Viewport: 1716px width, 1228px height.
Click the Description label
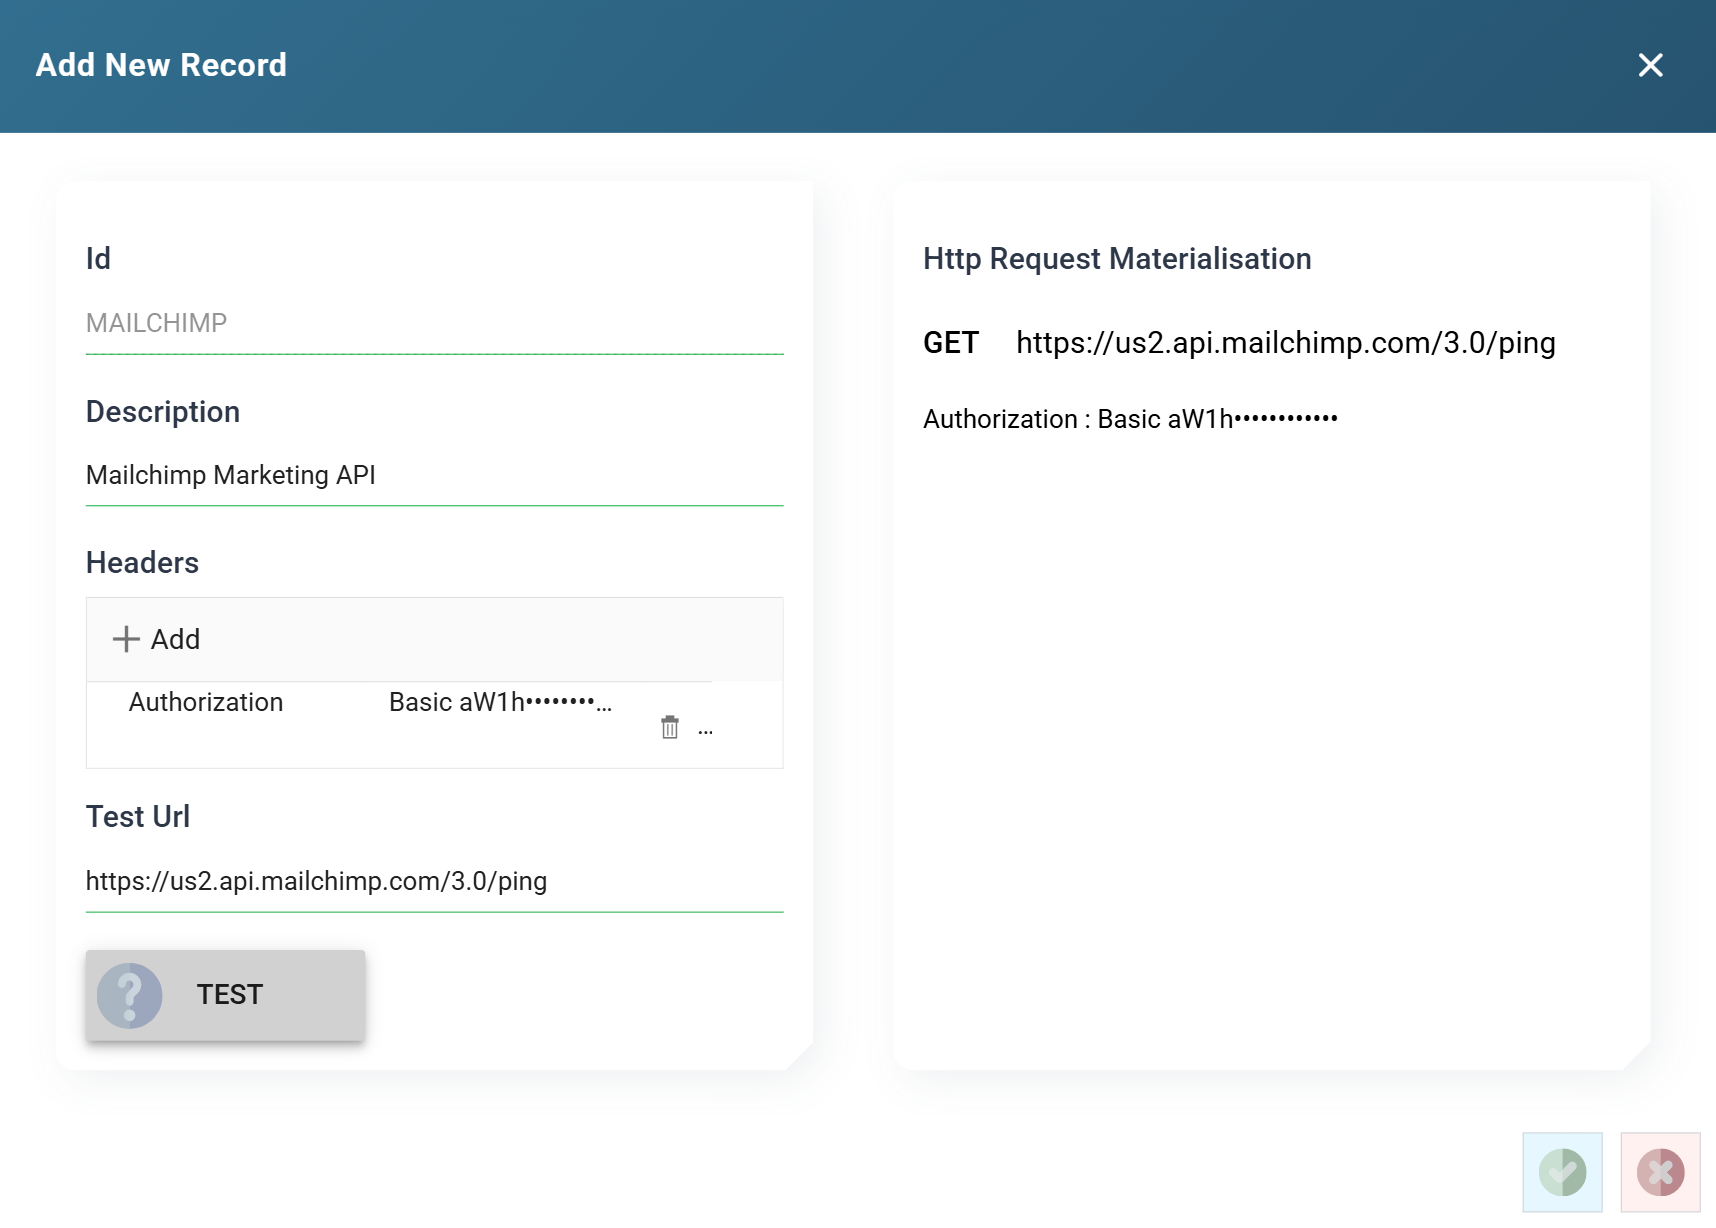163,412
